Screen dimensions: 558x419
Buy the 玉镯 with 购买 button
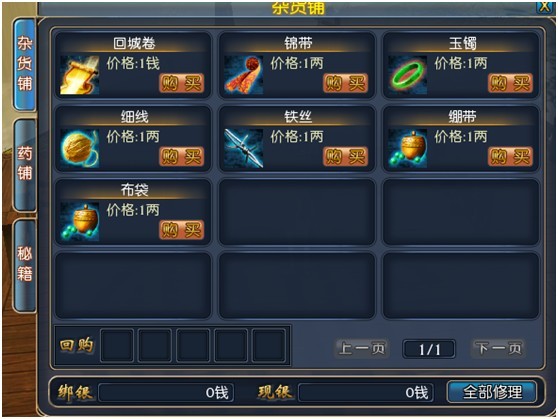click(510, 83)
